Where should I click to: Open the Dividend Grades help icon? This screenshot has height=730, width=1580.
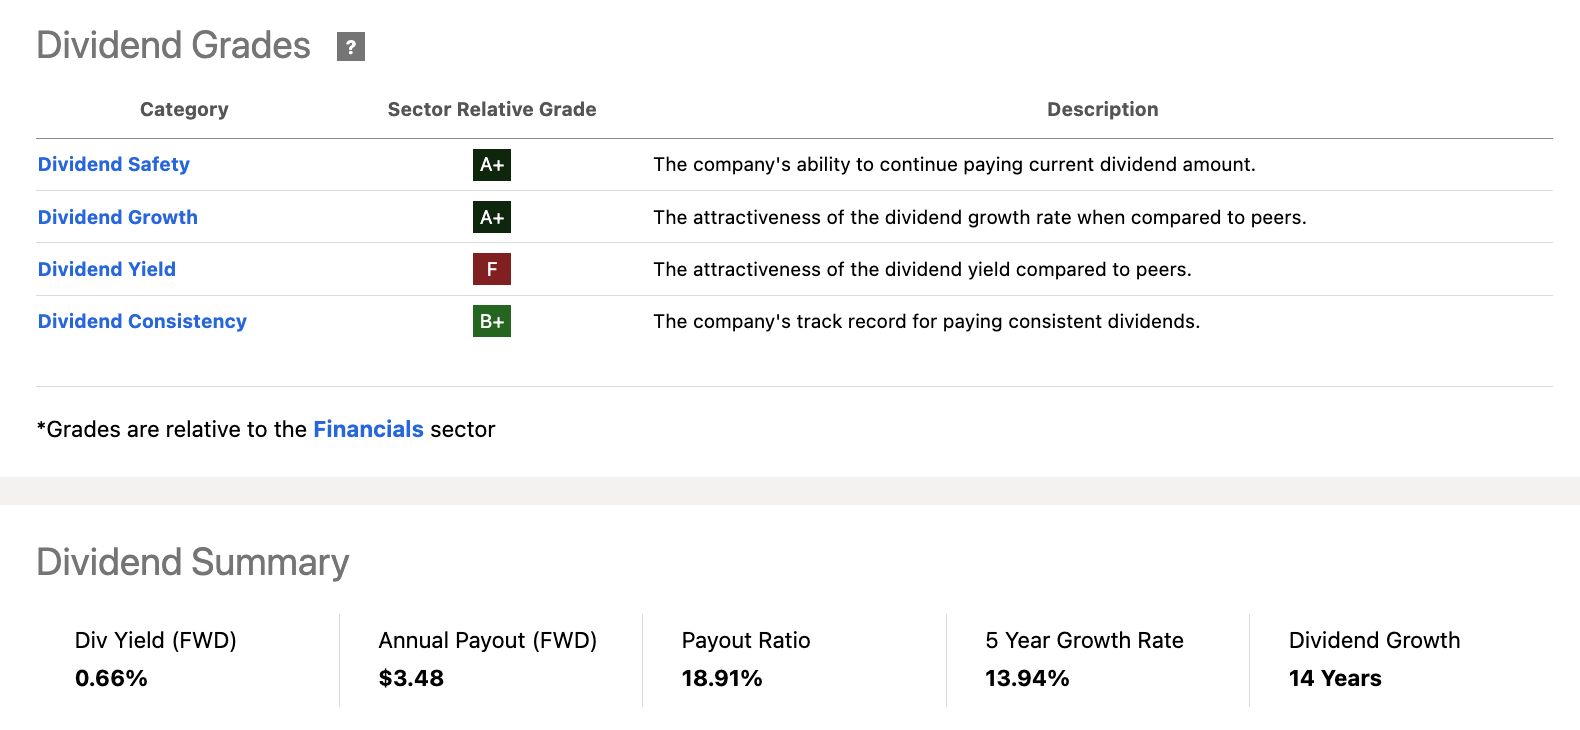coord(350,46)
